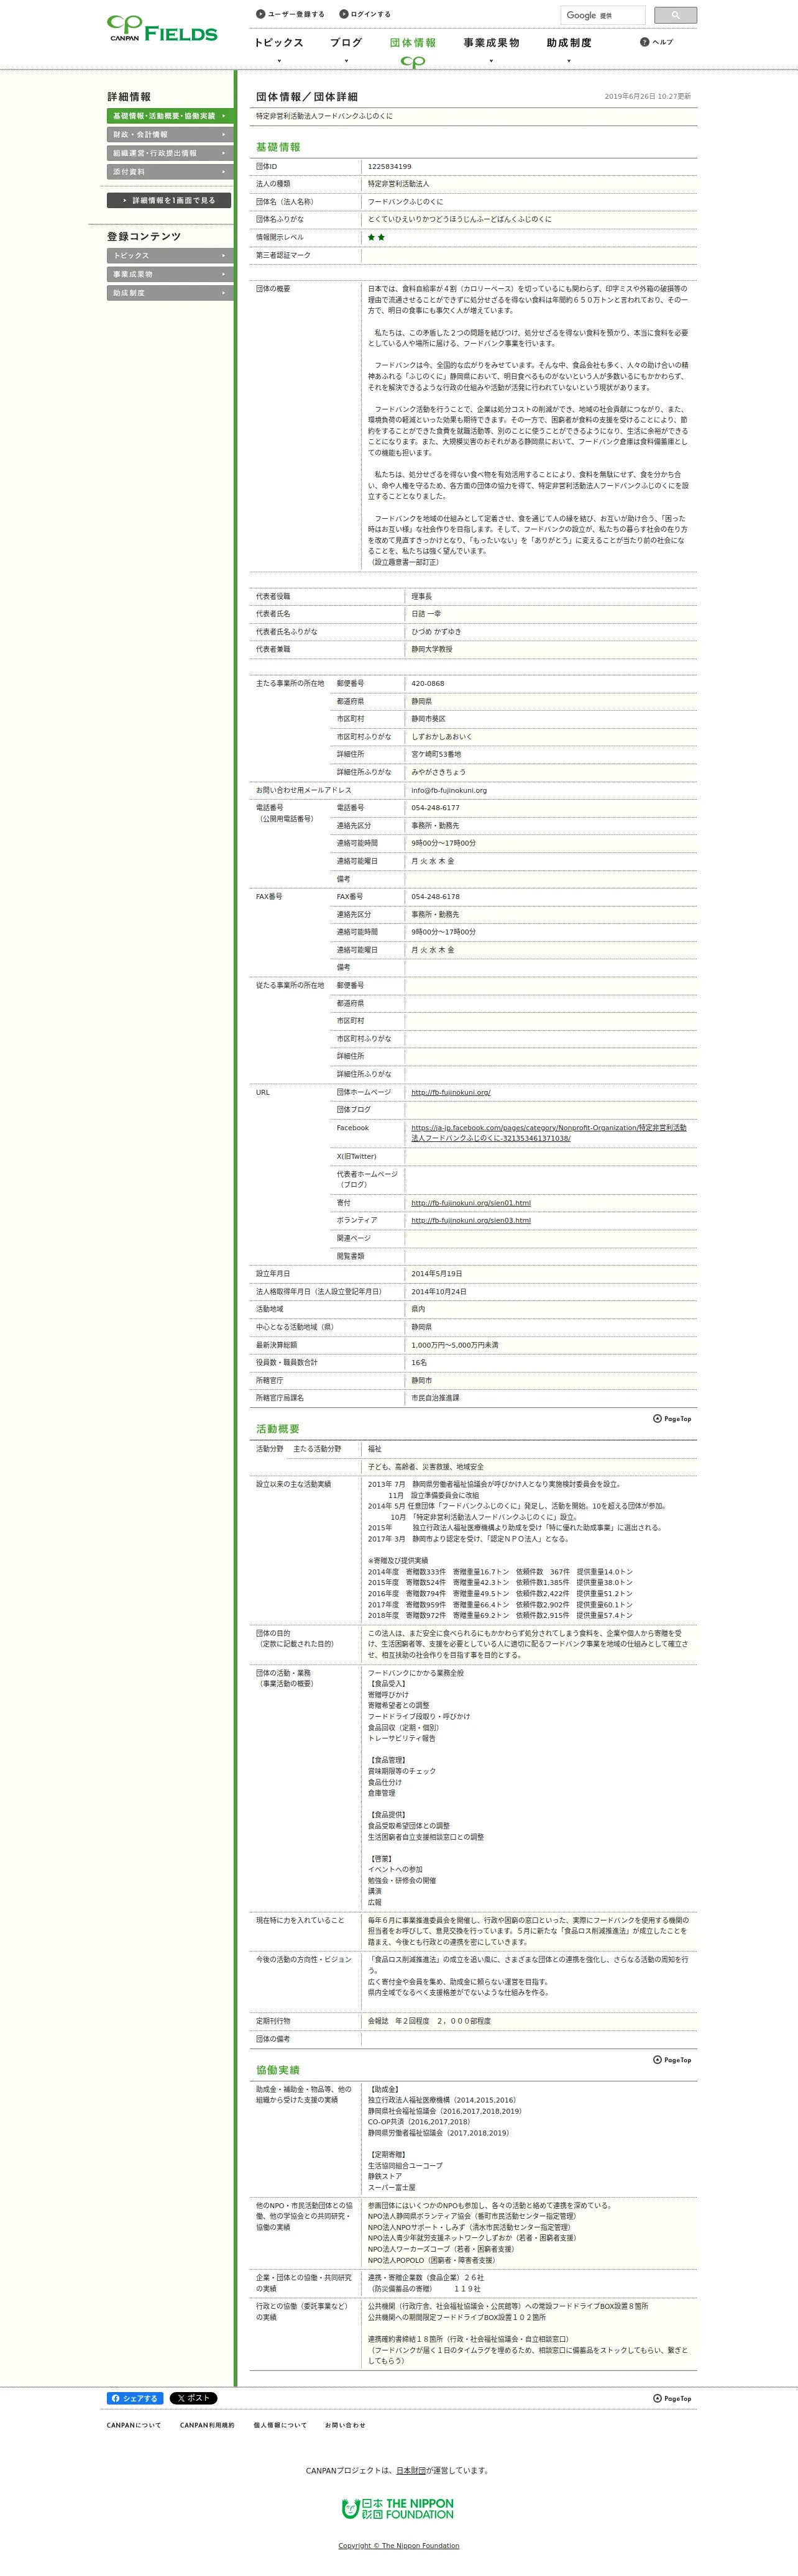Click 個人情報について footer link

(x=280, y=2425)
